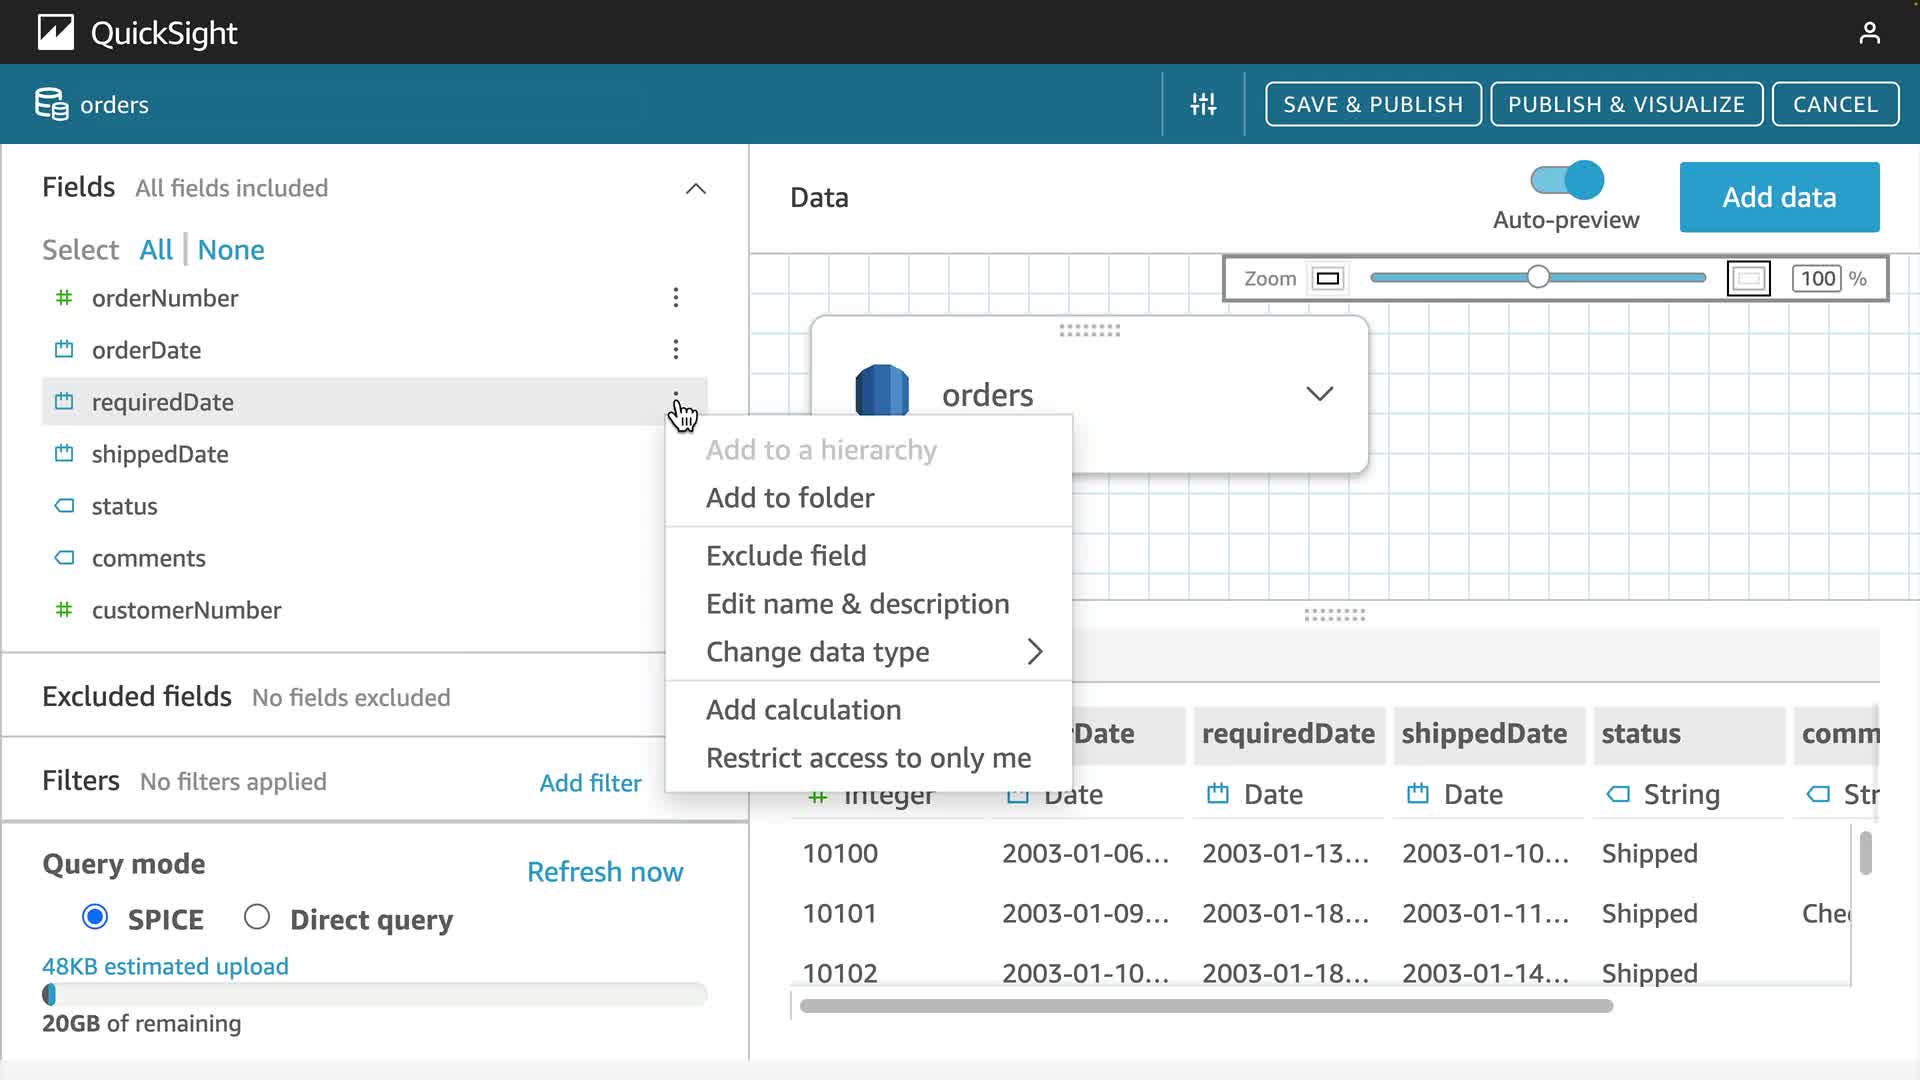Click the Add filter link

(x=590, y=783)
